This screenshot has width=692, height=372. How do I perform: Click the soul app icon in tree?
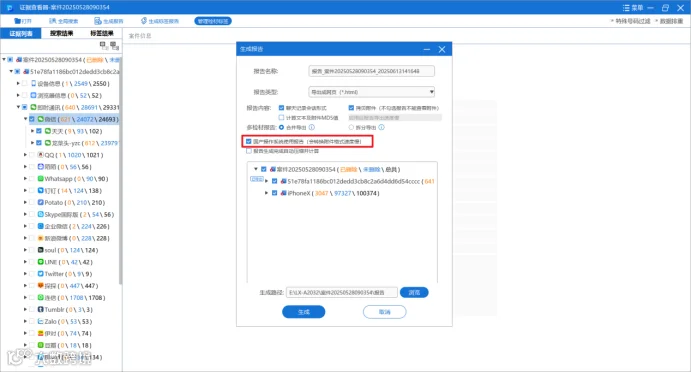tap(40, 250)
